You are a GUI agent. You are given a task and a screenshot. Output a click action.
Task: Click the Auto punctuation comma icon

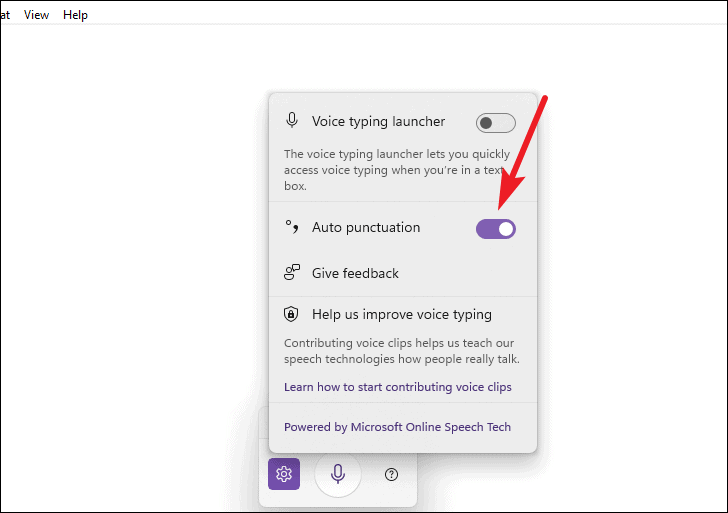point(292,227)
